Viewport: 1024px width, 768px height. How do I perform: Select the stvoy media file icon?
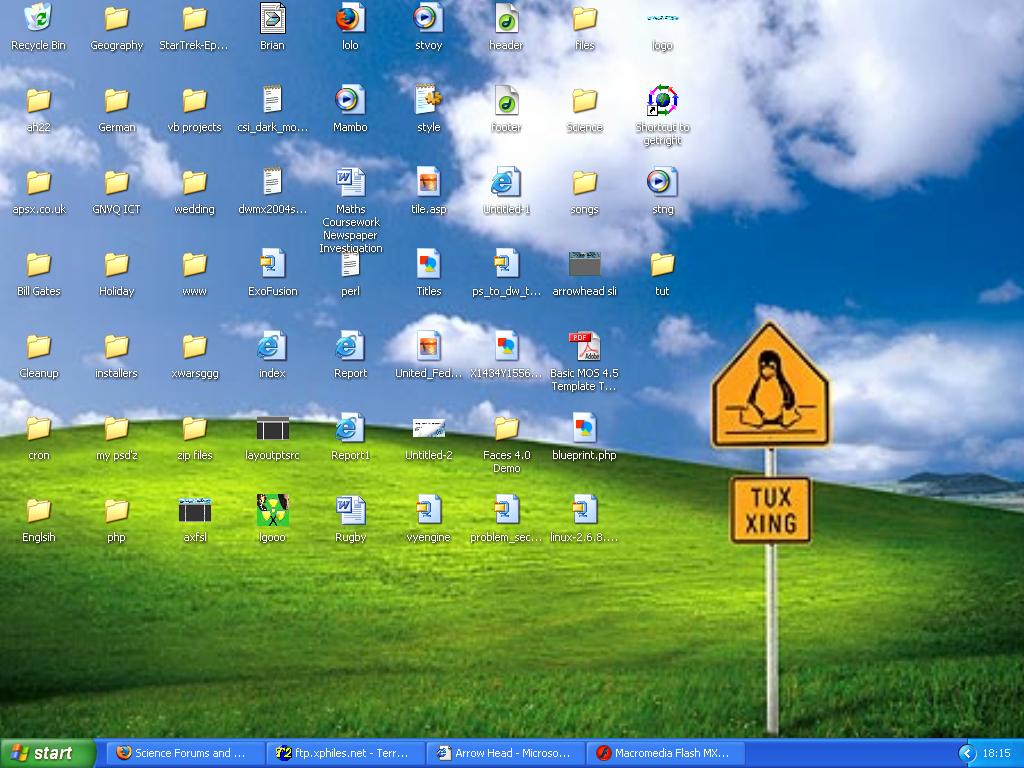pos(428,19)
